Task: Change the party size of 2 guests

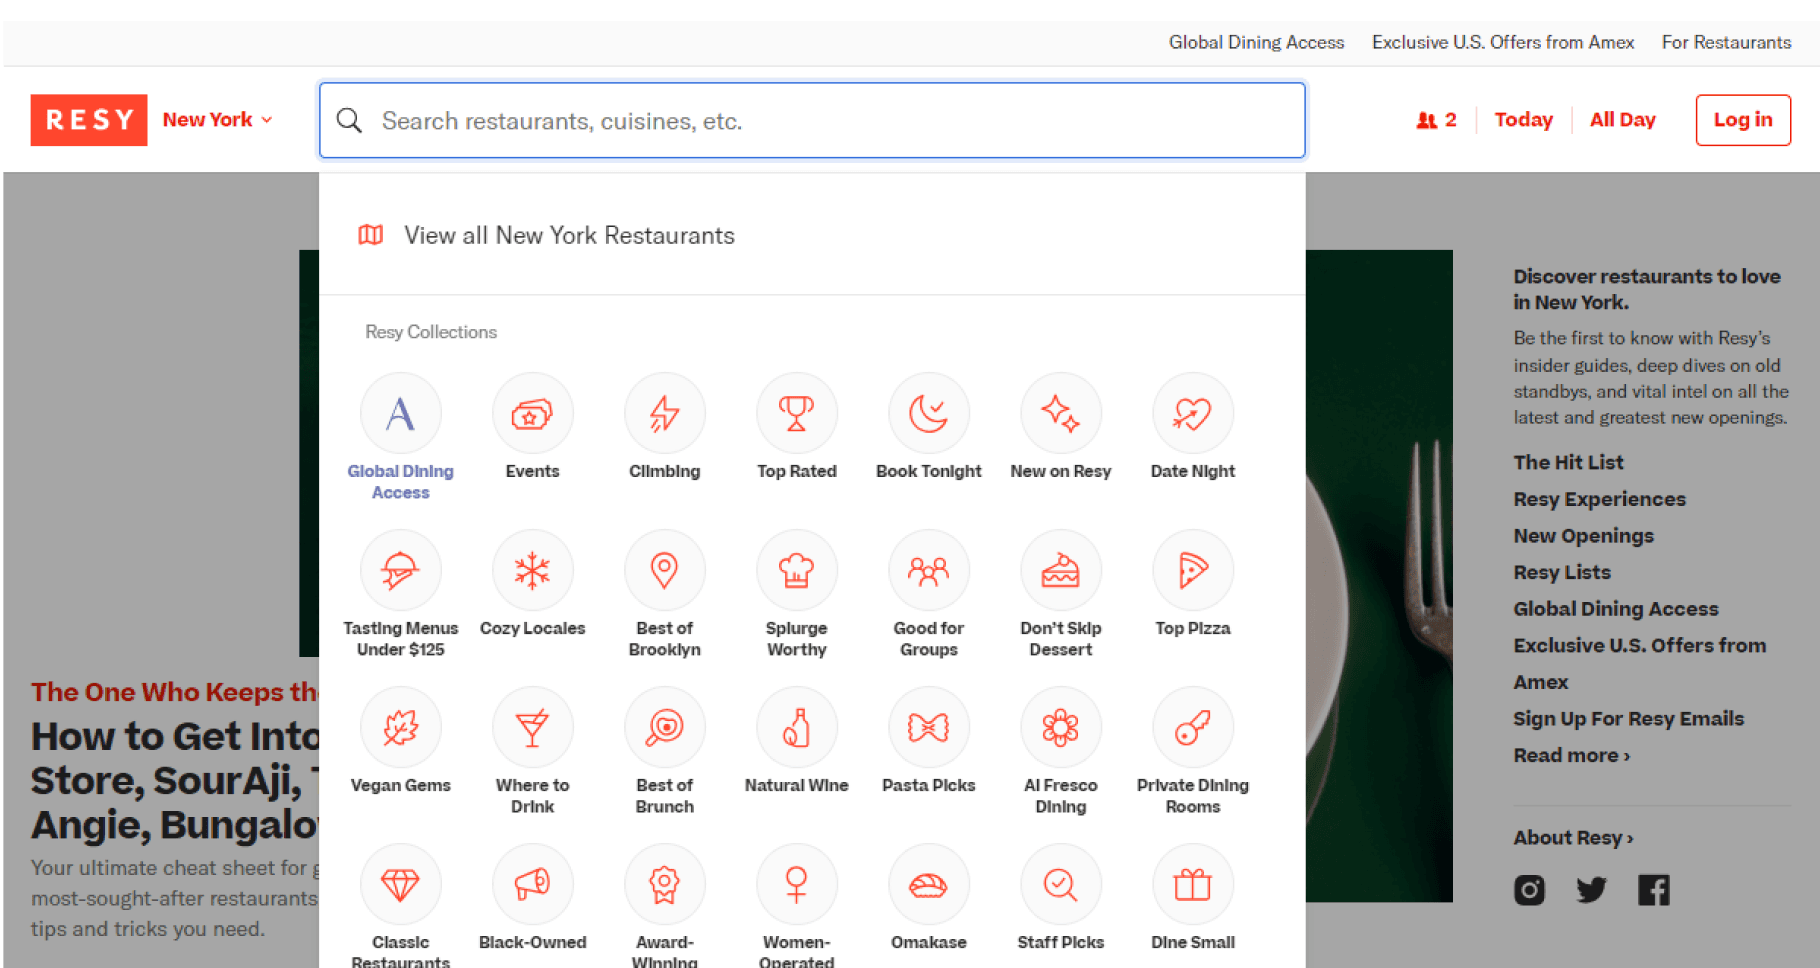Action: (1436, 120)
